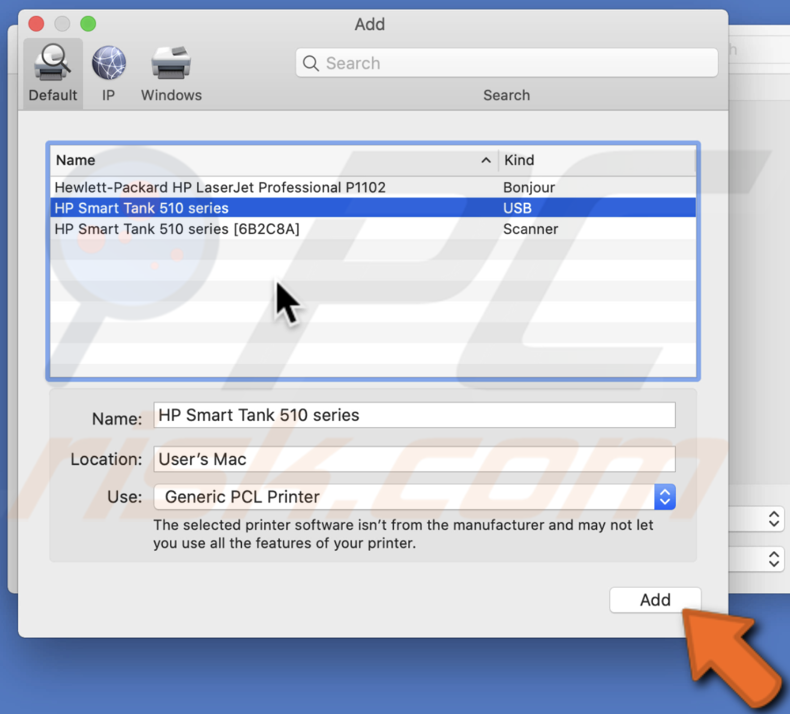Open the Use driver dropdown
This screenshot has height=714, width=790.
pyautogui.click(x=414, y=497)
